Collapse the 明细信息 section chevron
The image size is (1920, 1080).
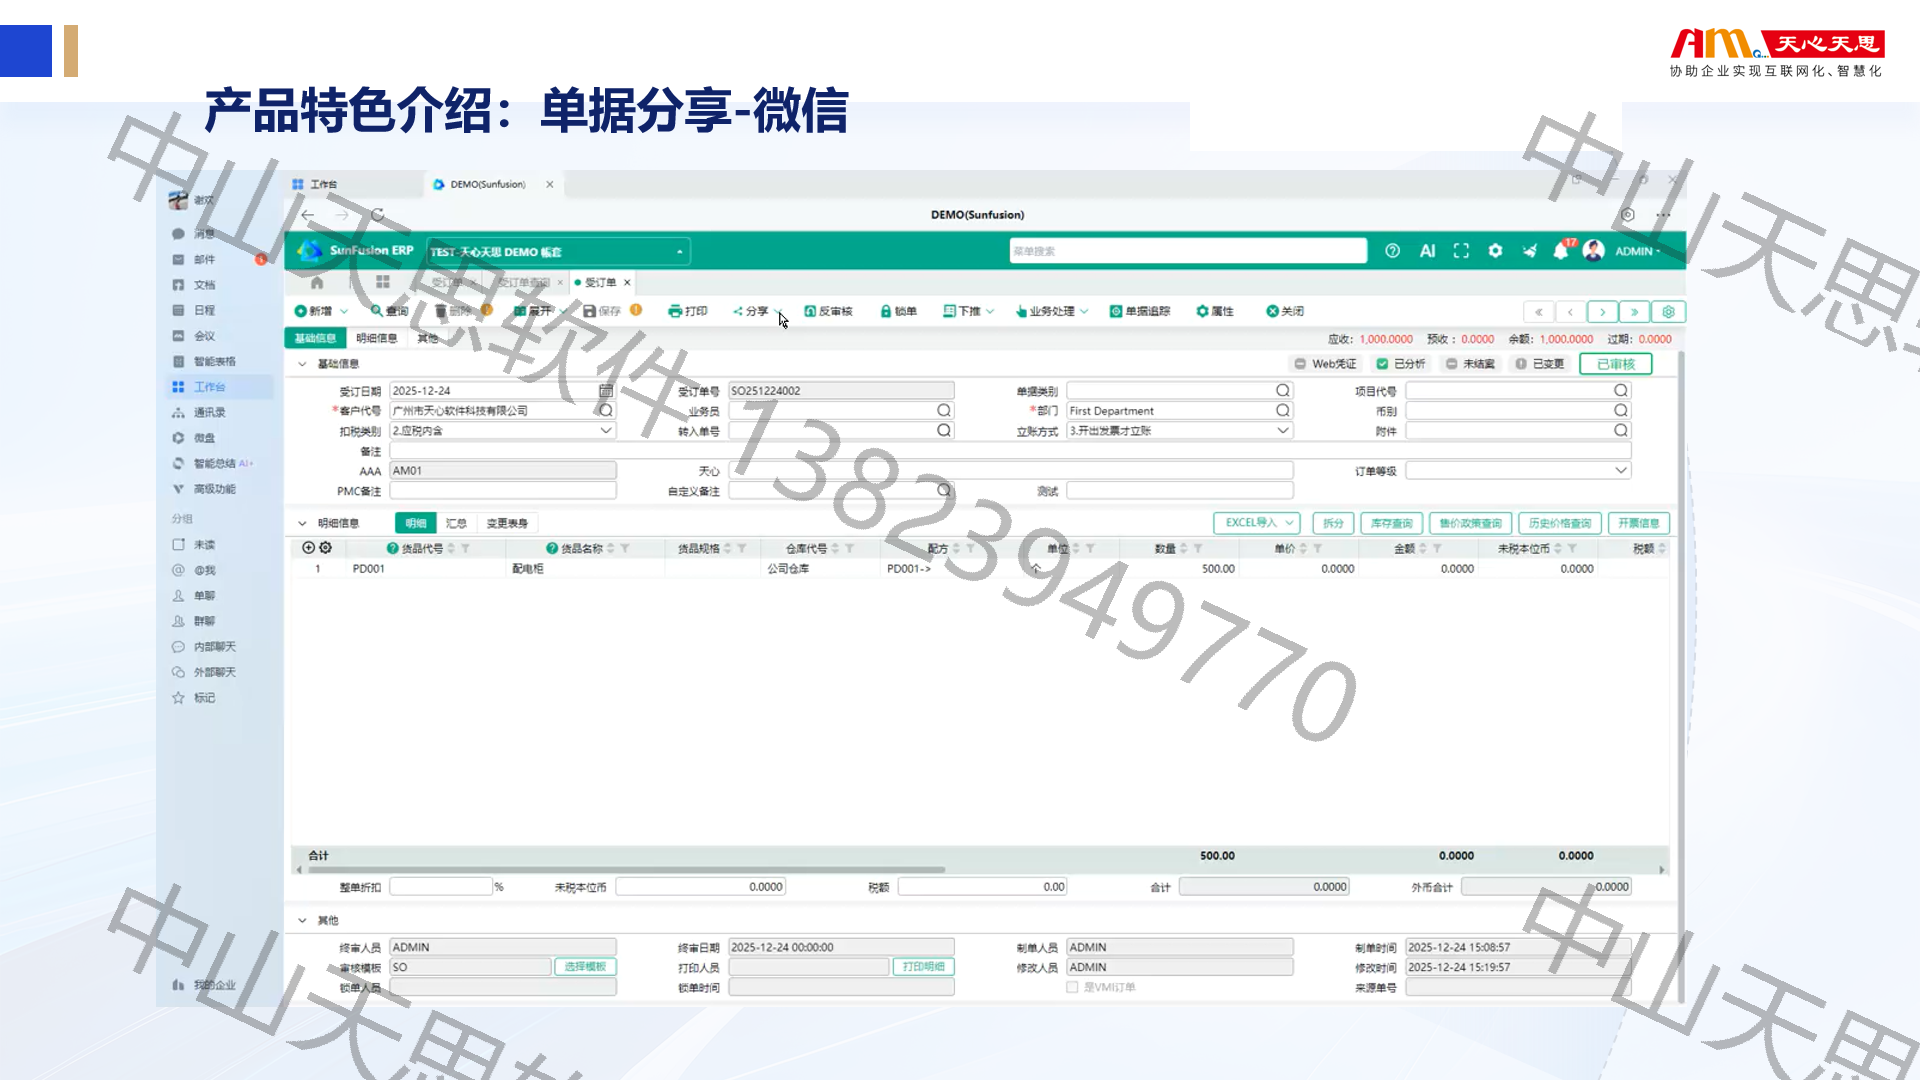coord(302,523)
